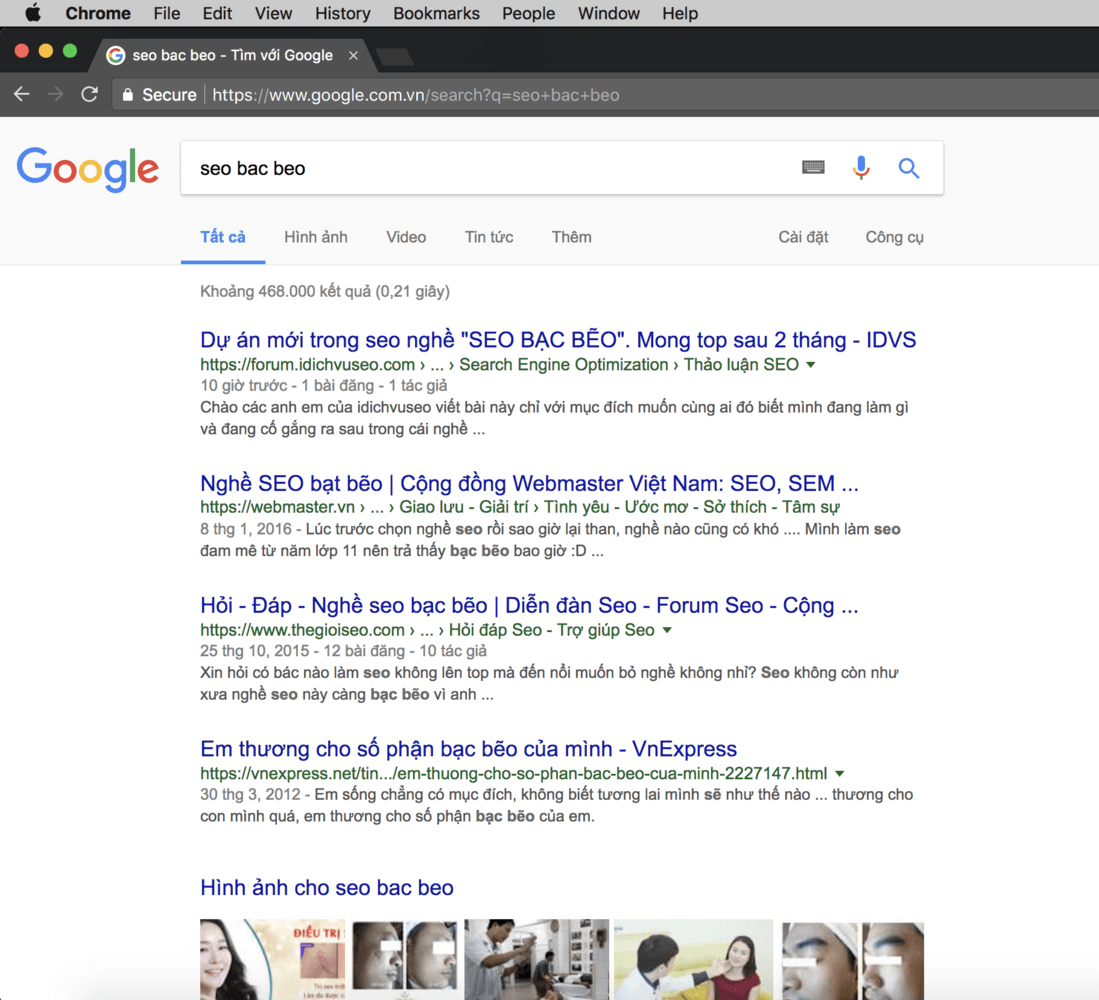Open a new tab with the tab-strip button

coord(395,57)
